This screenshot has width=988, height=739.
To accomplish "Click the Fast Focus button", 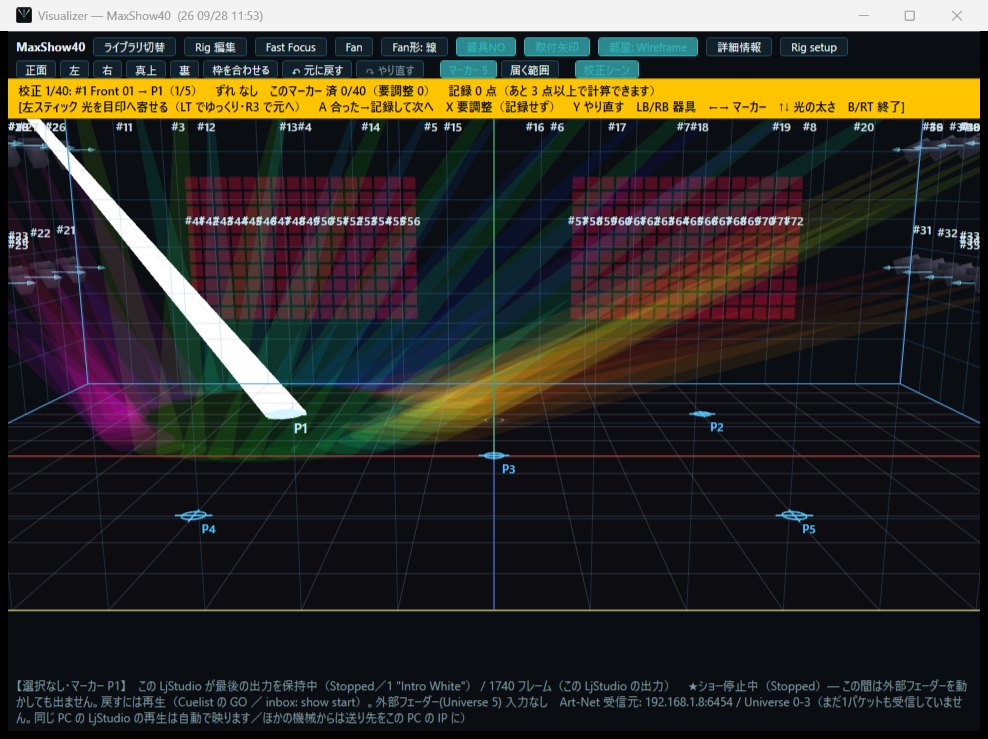I will (x=290, y=47).
